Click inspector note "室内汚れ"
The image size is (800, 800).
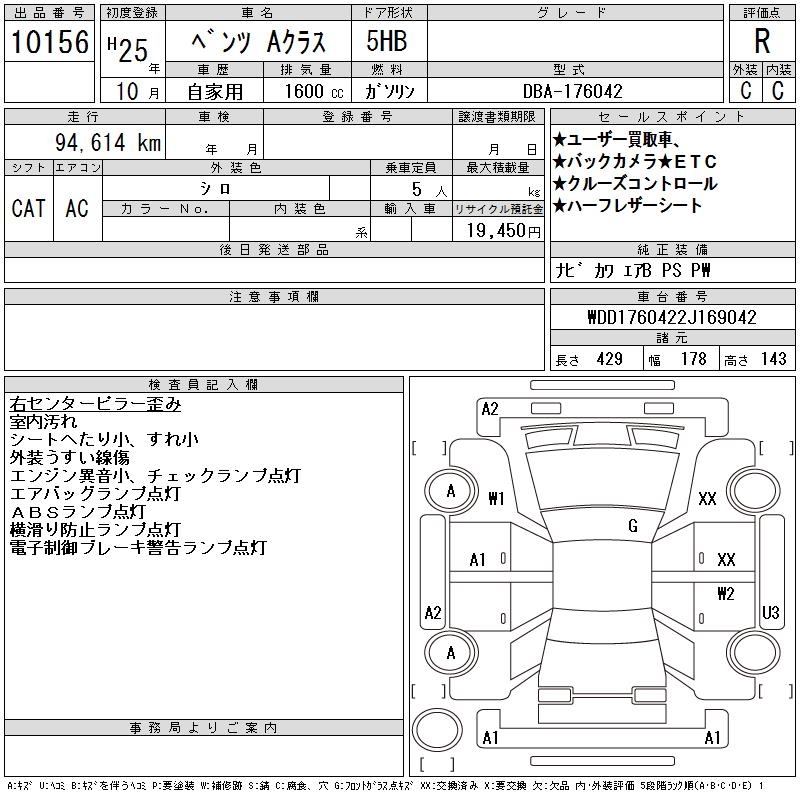43,422
